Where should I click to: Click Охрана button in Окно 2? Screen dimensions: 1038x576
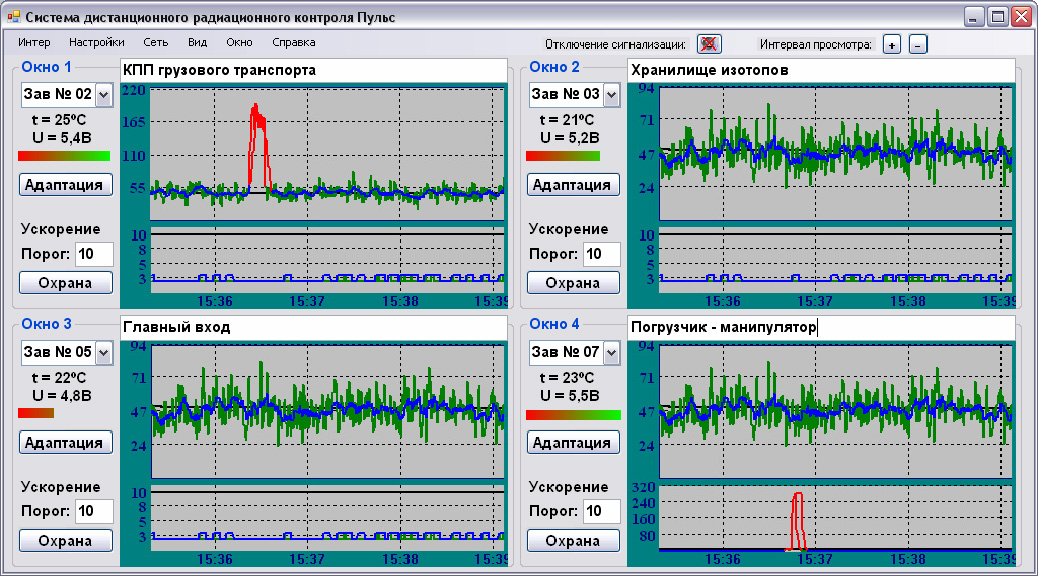pyautogui.click(x=573, y=283)
